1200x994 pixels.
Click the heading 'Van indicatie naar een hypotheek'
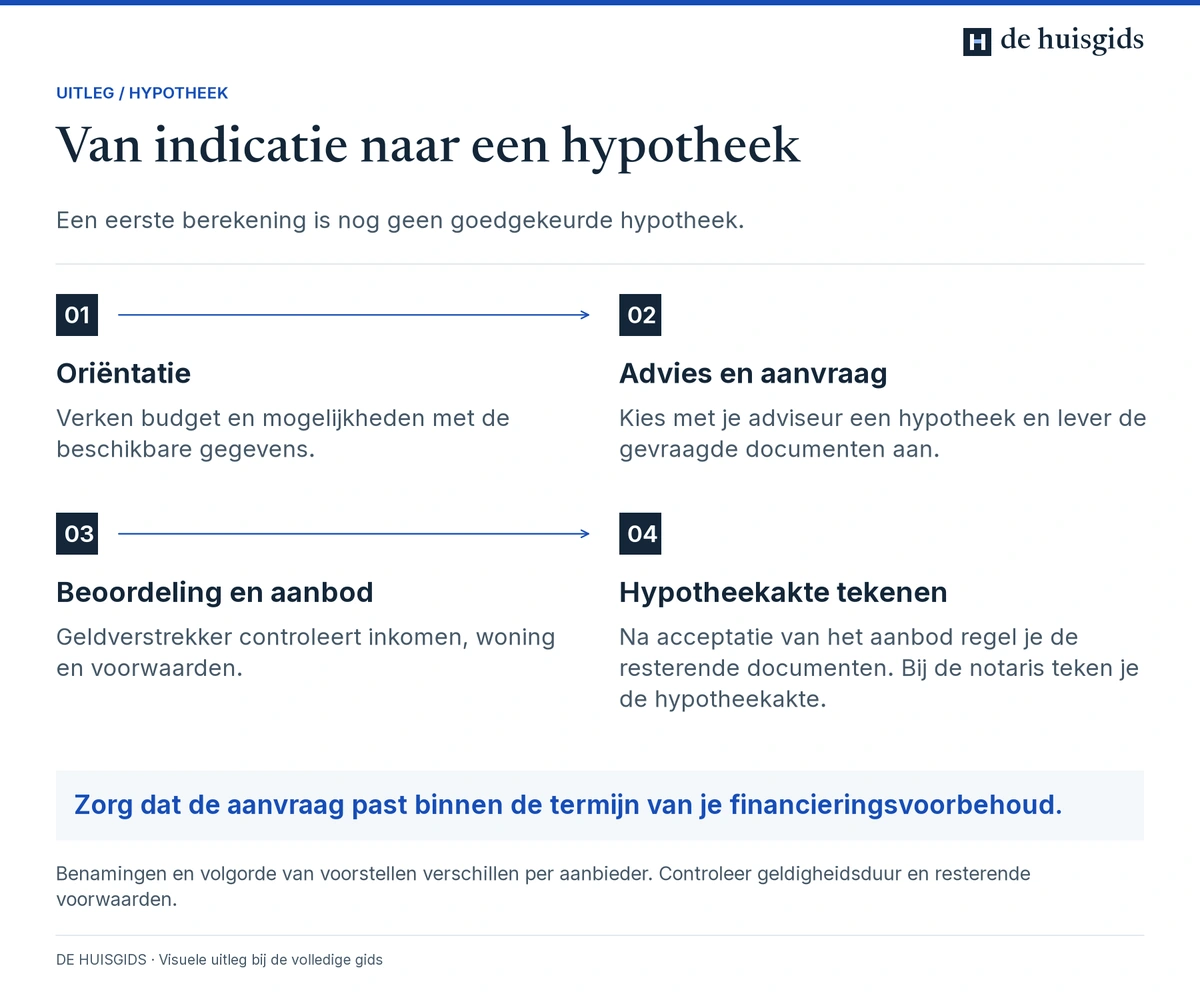pos(428,146)
